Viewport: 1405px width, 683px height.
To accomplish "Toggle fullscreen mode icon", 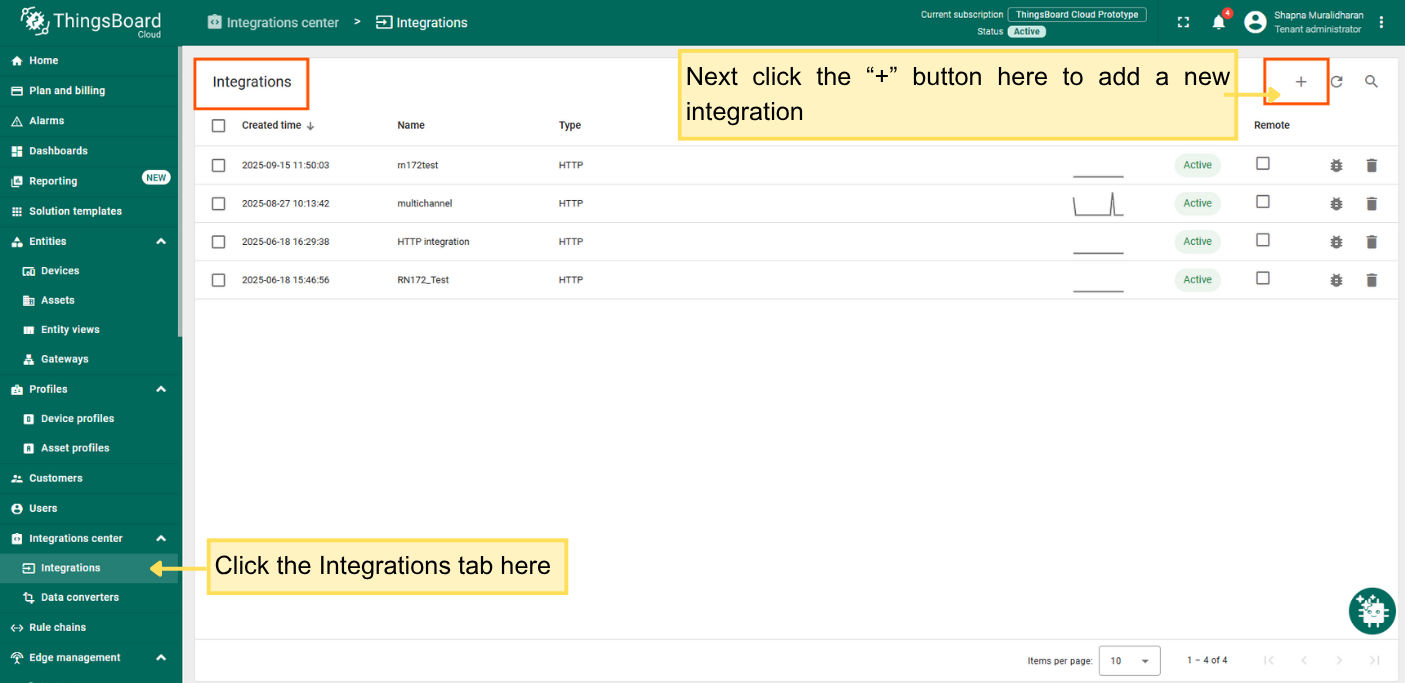I will click(x=1183, y=22).
